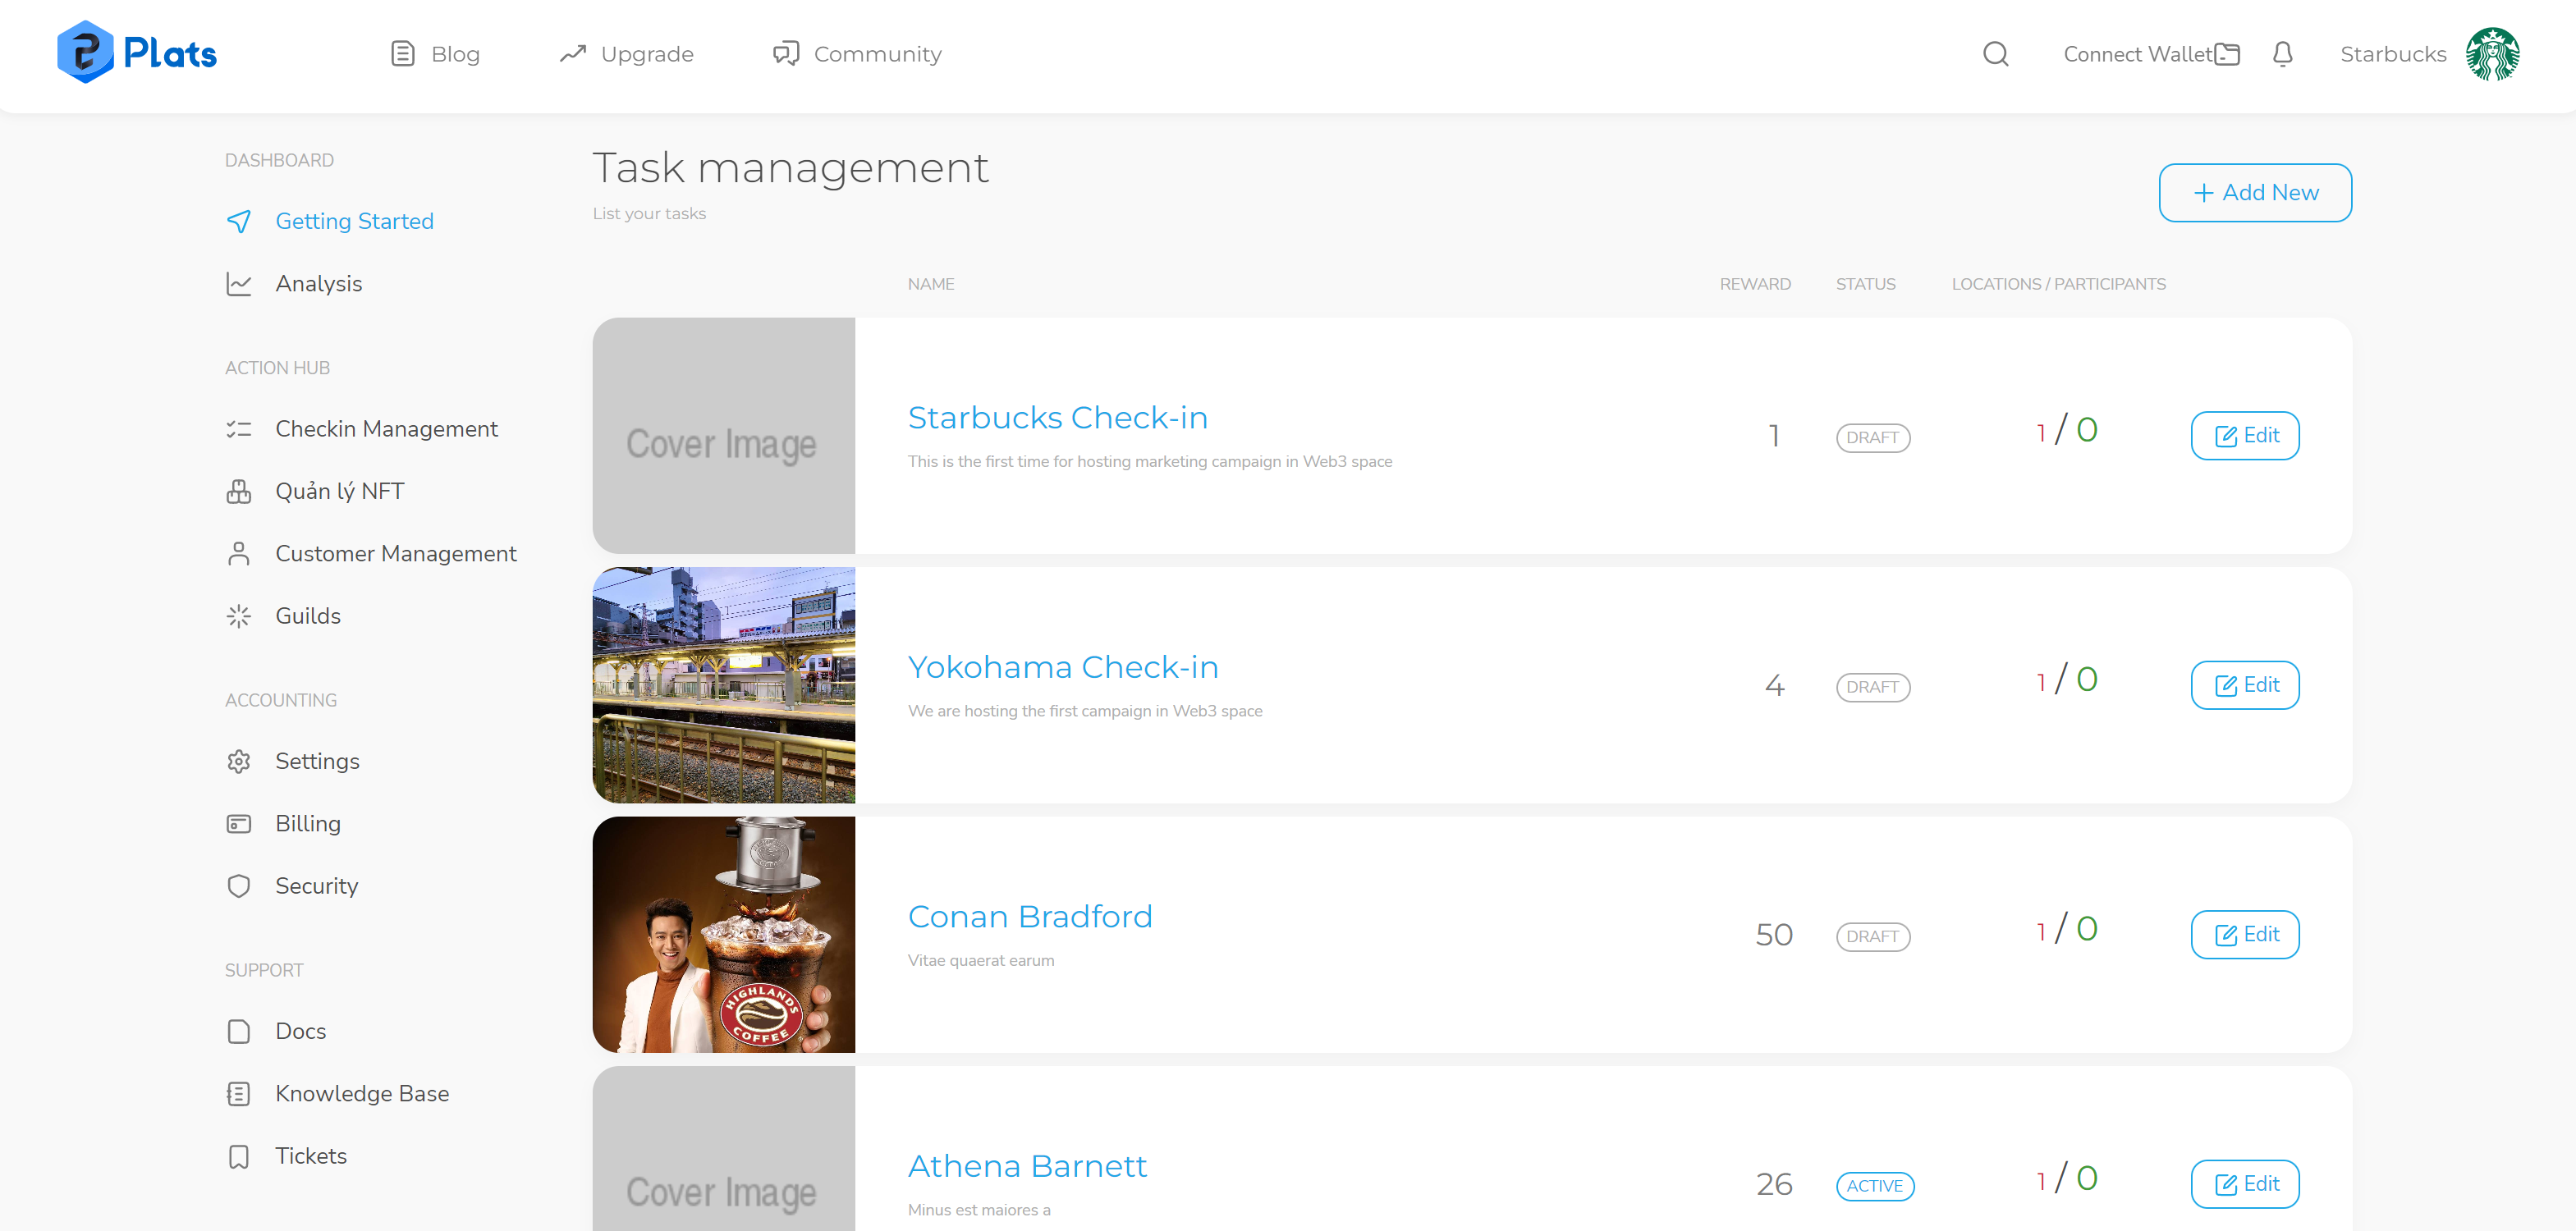
Task: Select the Getting Started menu item
Action: coord(354,221)
